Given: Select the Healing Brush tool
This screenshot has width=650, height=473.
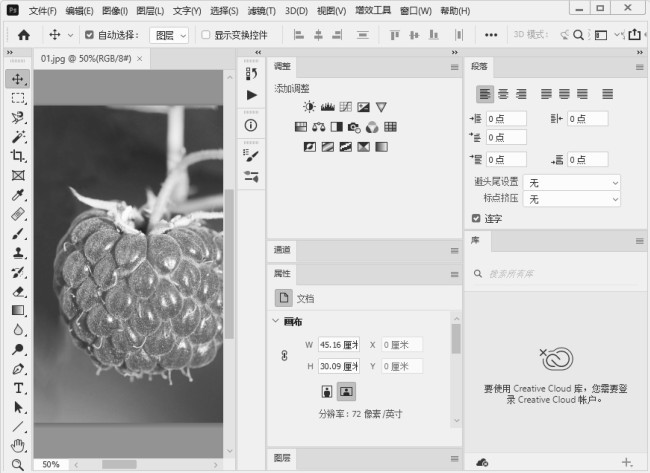Looking at the screenshot, I should click(17, 214).
